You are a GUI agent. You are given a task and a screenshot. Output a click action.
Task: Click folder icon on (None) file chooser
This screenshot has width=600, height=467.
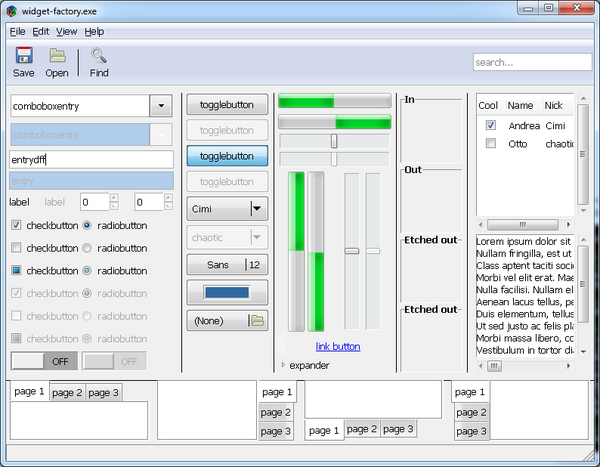pyautogui.click(x=257, y=321)
